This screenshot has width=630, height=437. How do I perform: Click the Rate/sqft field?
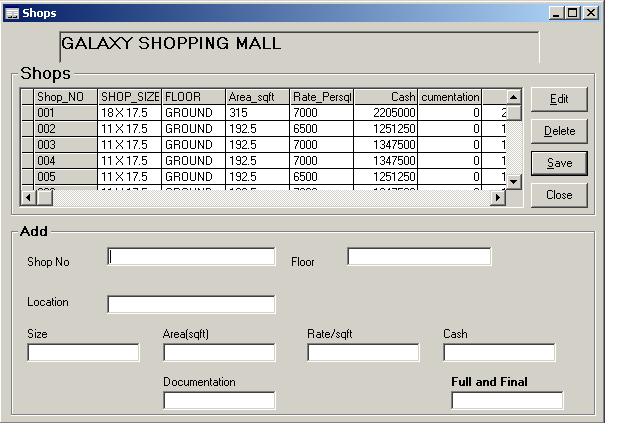363,353
